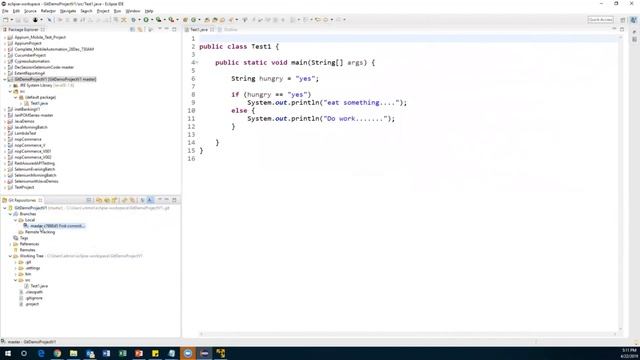Screen dimensions: 640x360
Task: Click Create new Git repository icon
Action: 115,200
